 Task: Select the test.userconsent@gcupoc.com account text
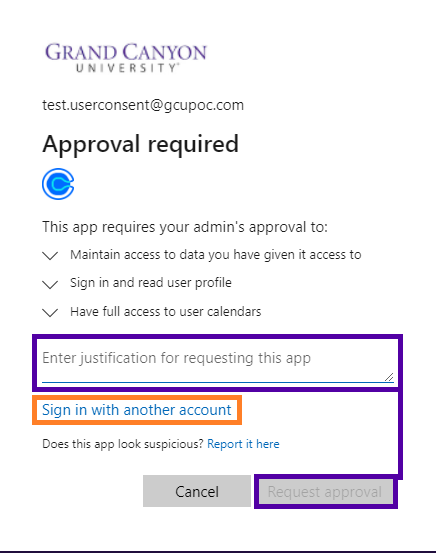143,105
